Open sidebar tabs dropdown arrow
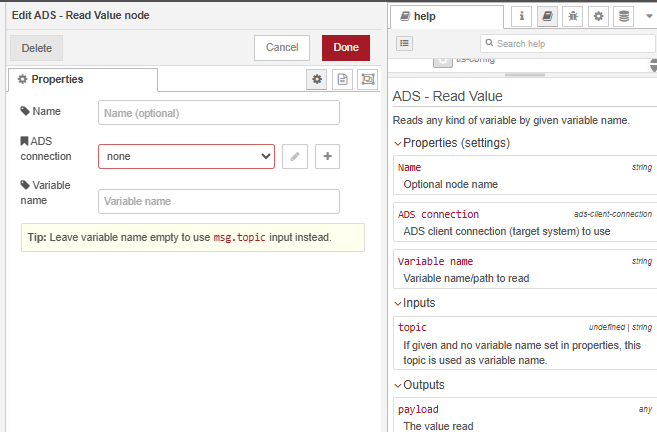 pos(649,16)
